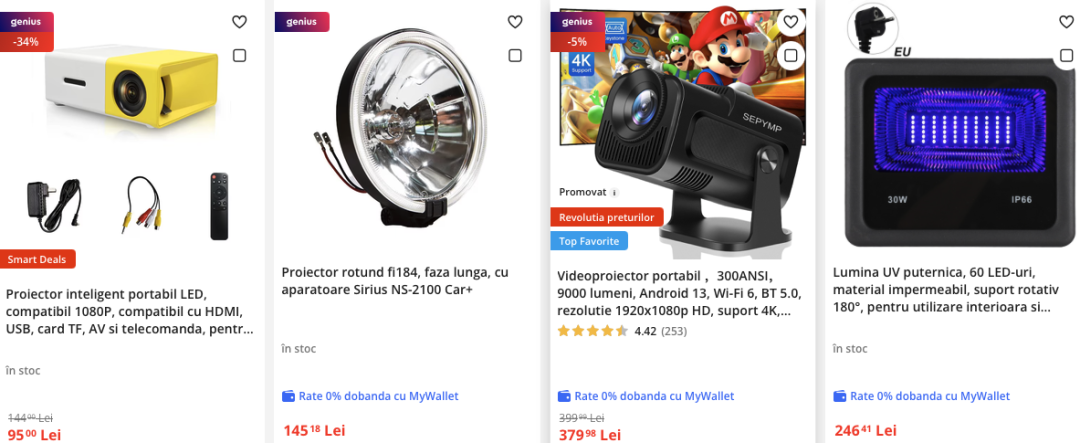Click info icon next to Promovat
The height and width of the screenshot is (443, 1080).
[x=614, y=192]
